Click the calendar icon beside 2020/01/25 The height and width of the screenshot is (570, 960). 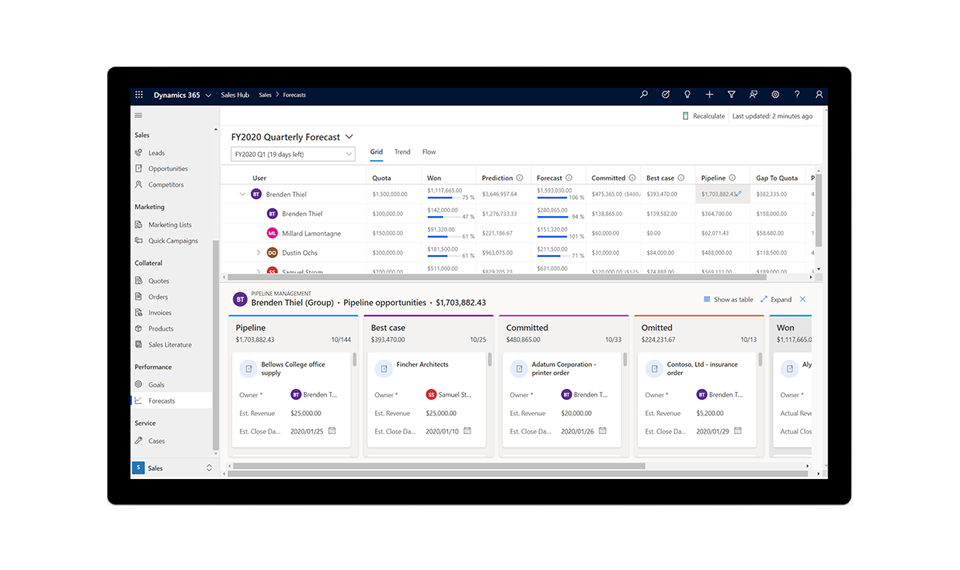click(332, 431)
